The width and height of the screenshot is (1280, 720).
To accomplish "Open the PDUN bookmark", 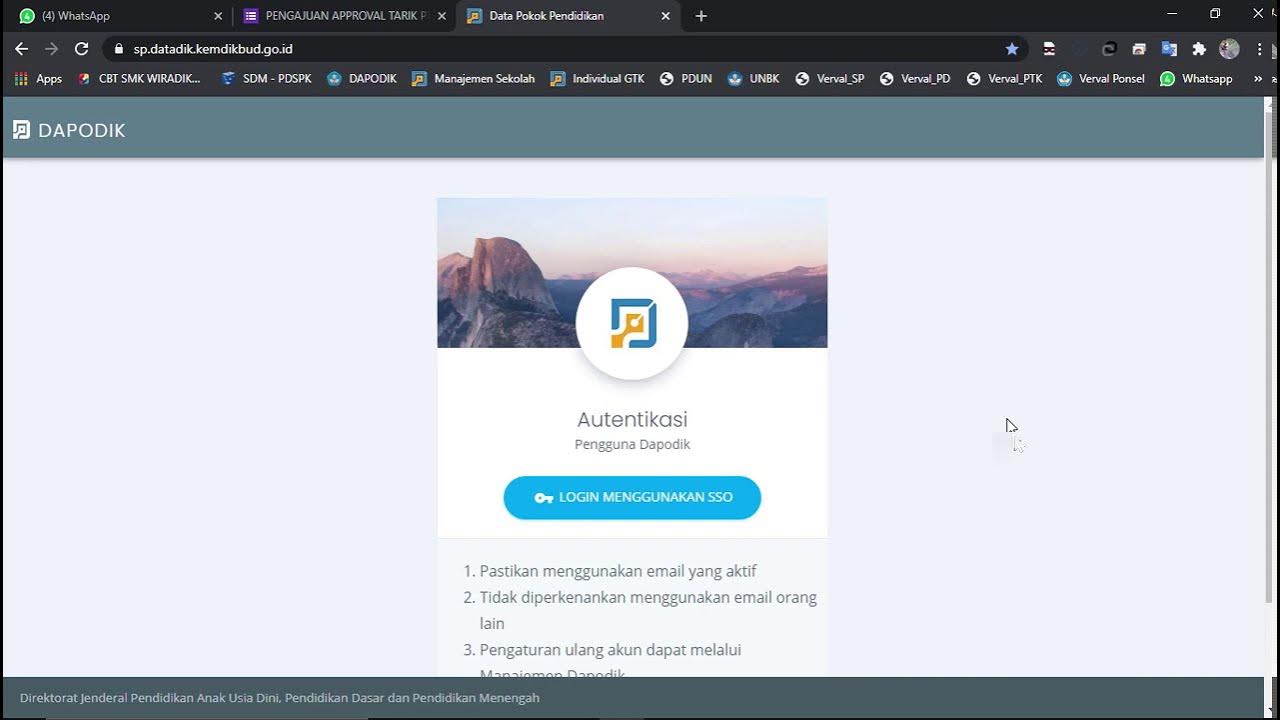I will (x=686, y=78).
